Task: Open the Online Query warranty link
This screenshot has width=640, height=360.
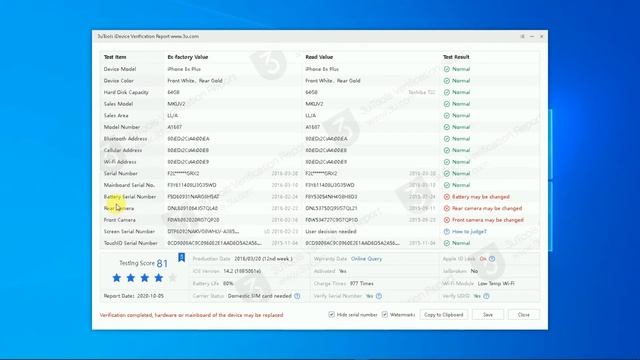Action: 367,259
